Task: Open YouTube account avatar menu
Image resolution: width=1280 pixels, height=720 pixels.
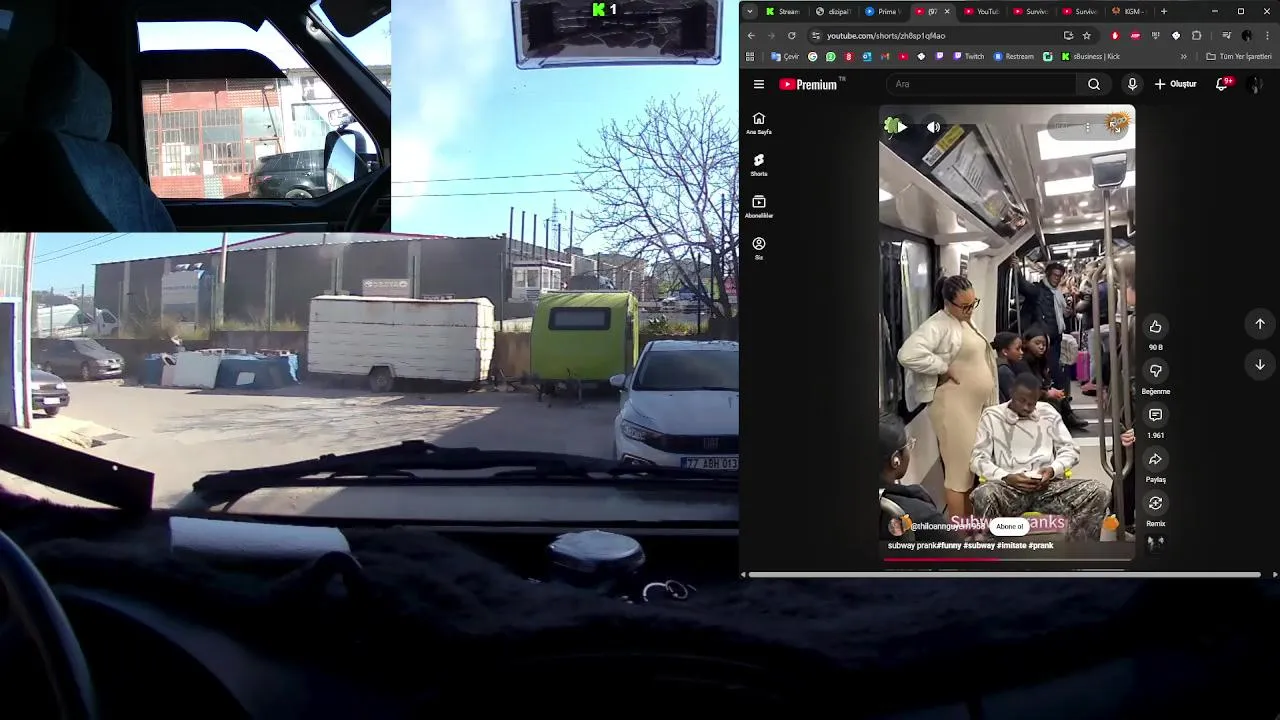Action: pos(1255,85)
